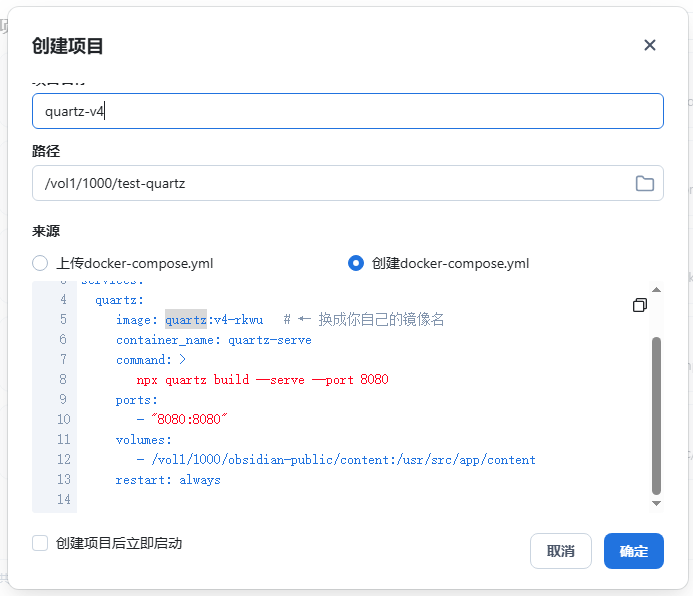The width and height of the screenshot is (693, 596).
Task: Click the npx quartz build command text
Action: 262,380
